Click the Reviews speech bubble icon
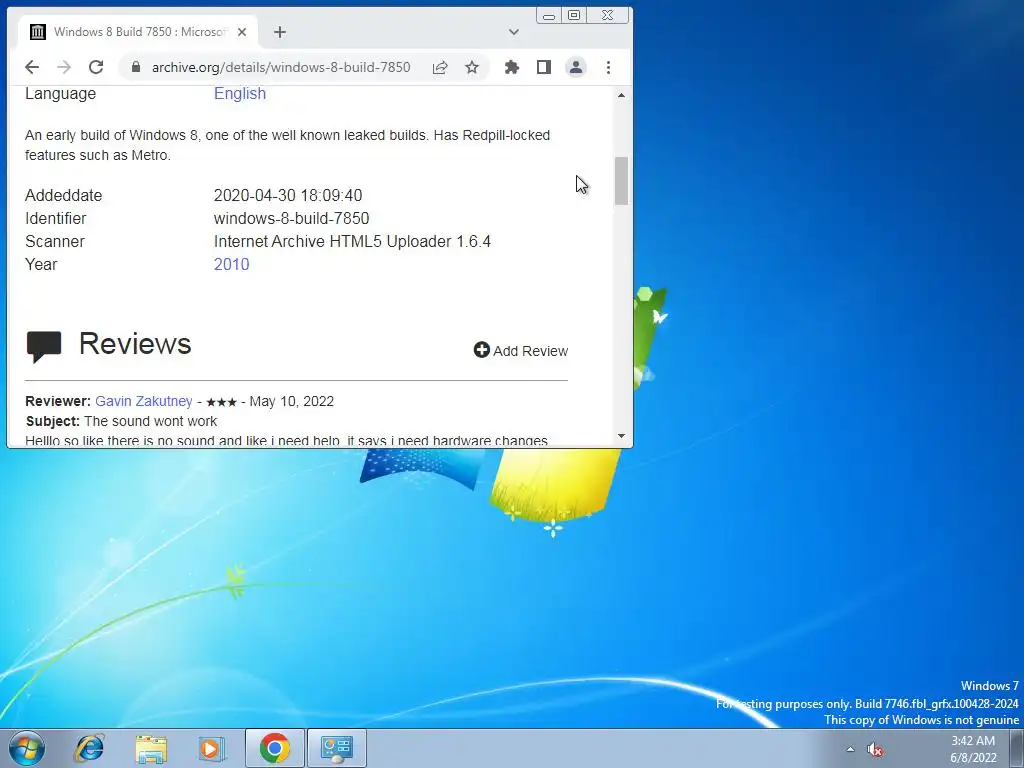Viewport: 1024px width, 768px height. coord(44,346)
